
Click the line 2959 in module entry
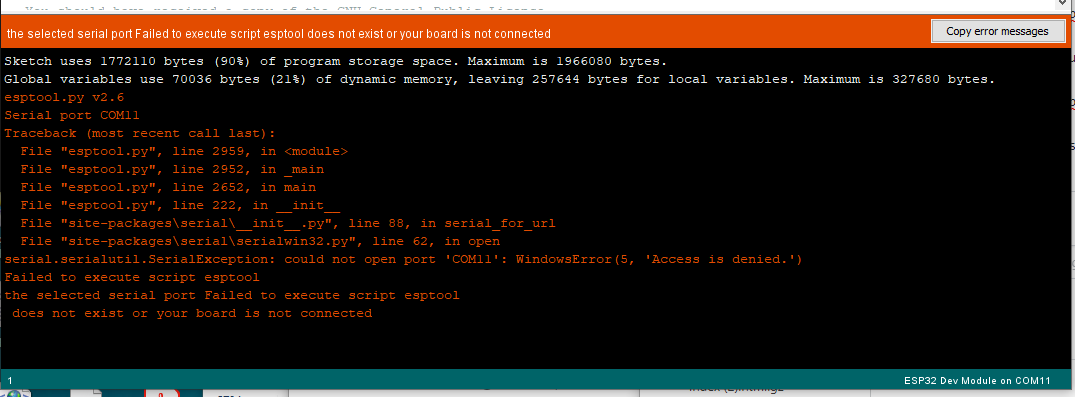point(184,152)
